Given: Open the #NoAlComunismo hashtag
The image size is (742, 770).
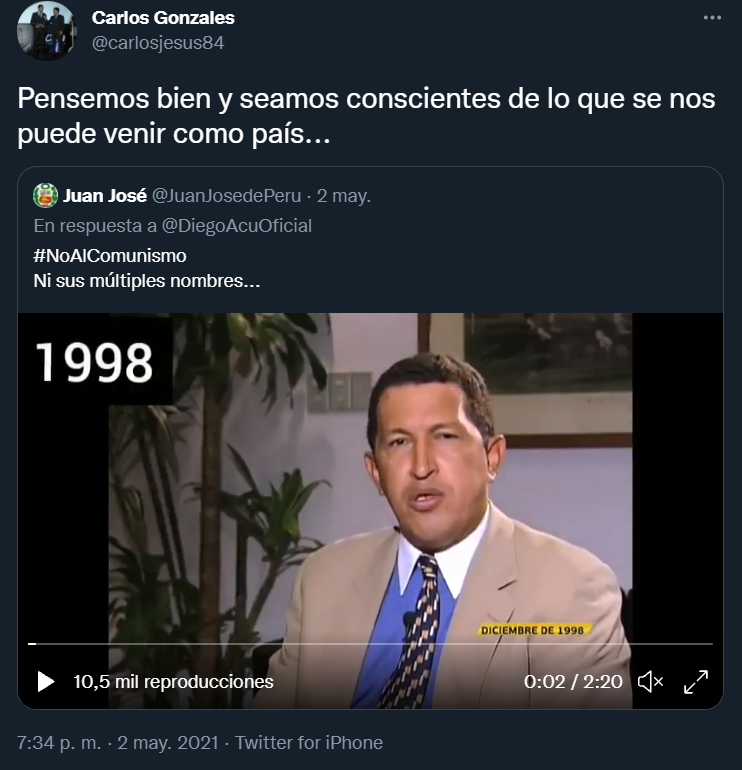Looking at the screenshot, I should pyautogui.click(x=110, y=256).
